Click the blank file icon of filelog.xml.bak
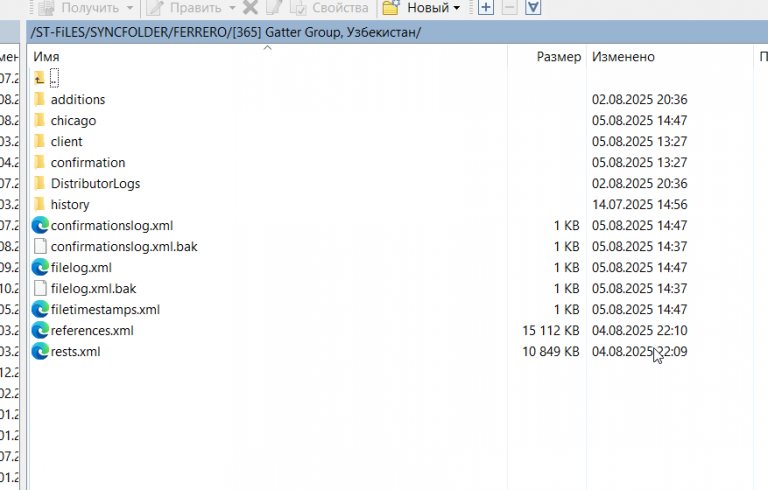 pyautogui.click(x=40, y=289)
